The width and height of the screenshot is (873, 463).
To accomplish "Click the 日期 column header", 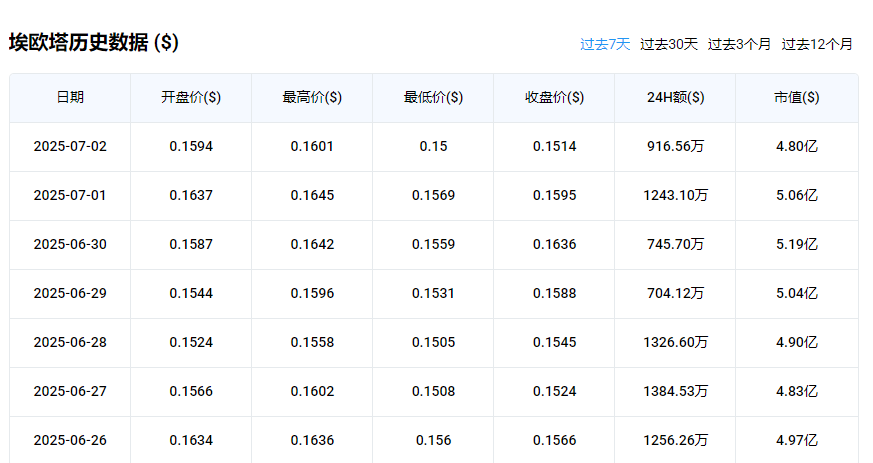I will pos(70,97).
